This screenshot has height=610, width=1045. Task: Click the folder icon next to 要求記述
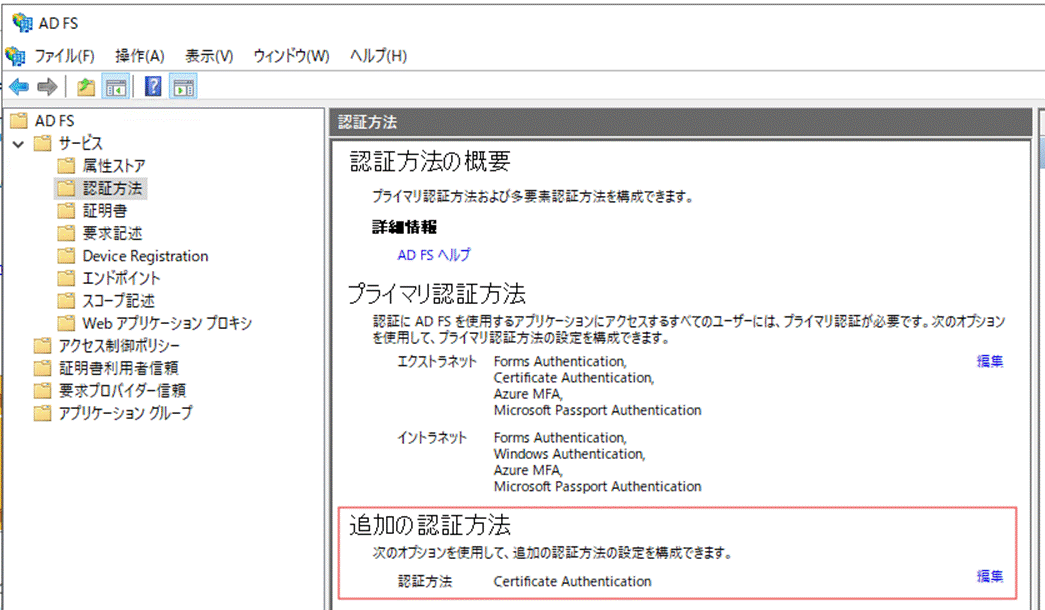pos(66,233)
